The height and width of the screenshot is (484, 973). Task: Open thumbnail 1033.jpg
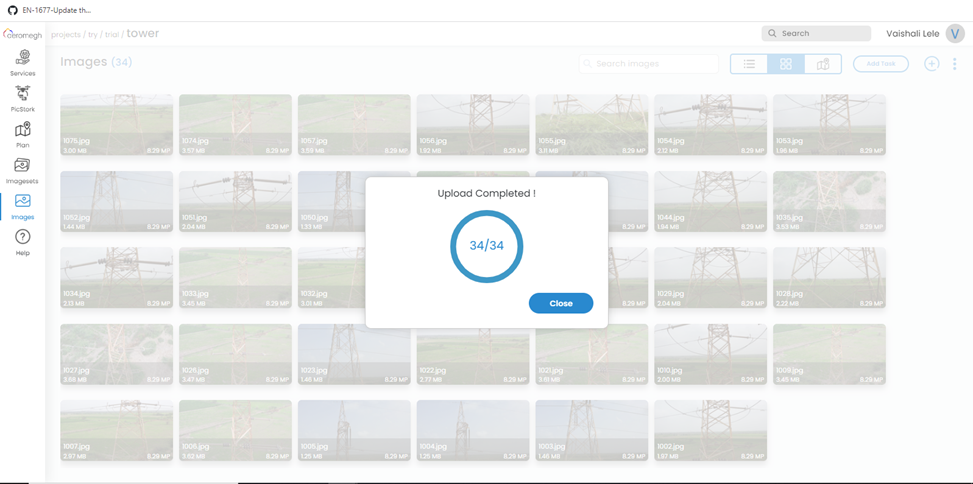point(235,278)
